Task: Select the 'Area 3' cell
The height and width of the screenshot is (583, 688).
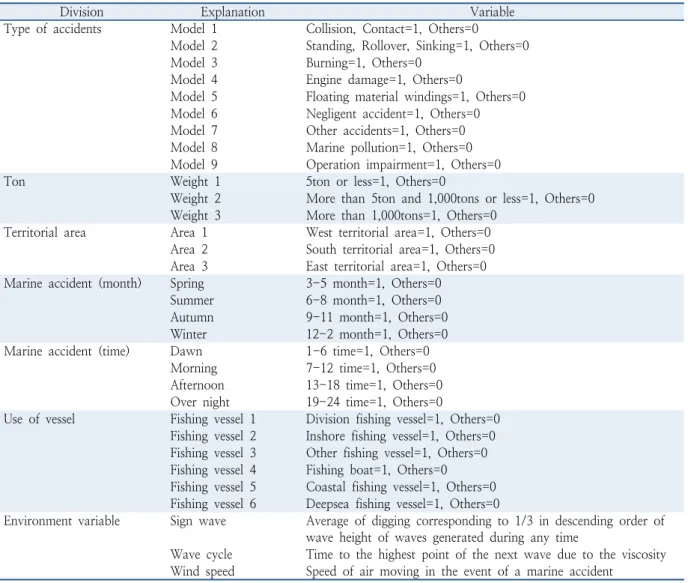Action: (189, 266)
